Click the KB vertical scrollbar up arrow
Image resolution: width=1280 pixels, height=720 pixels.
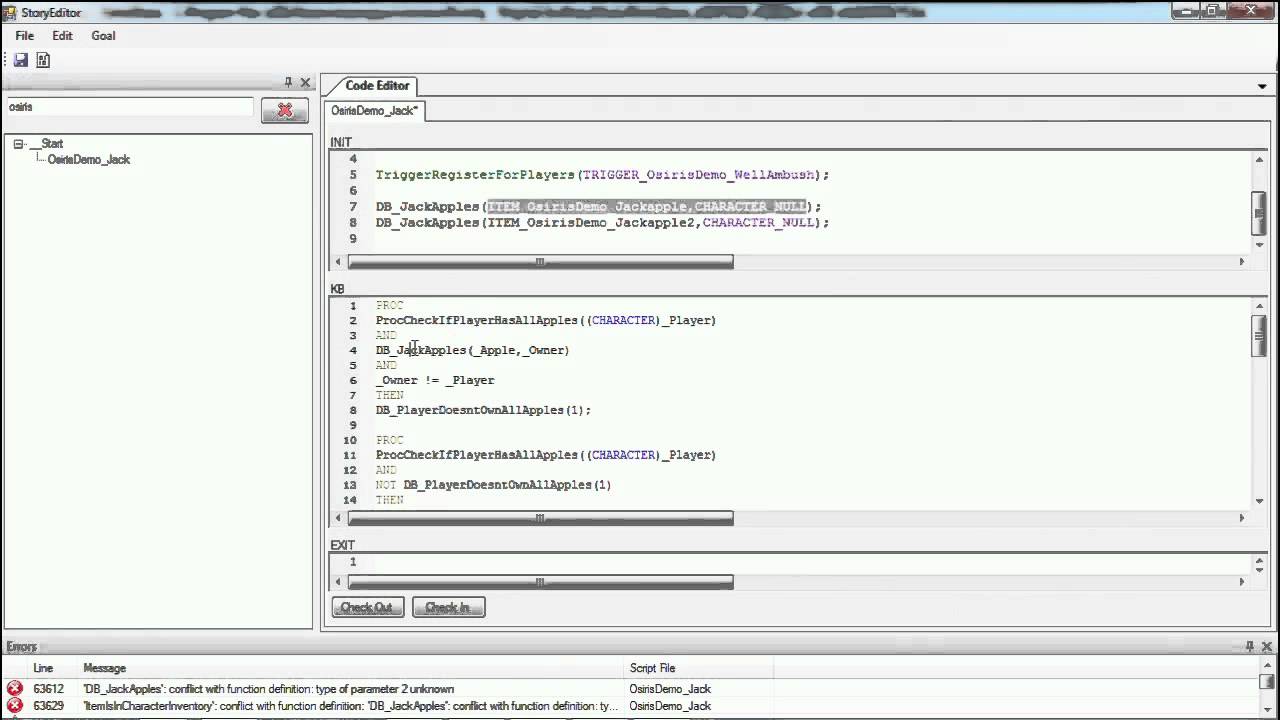pos(1259,306)
